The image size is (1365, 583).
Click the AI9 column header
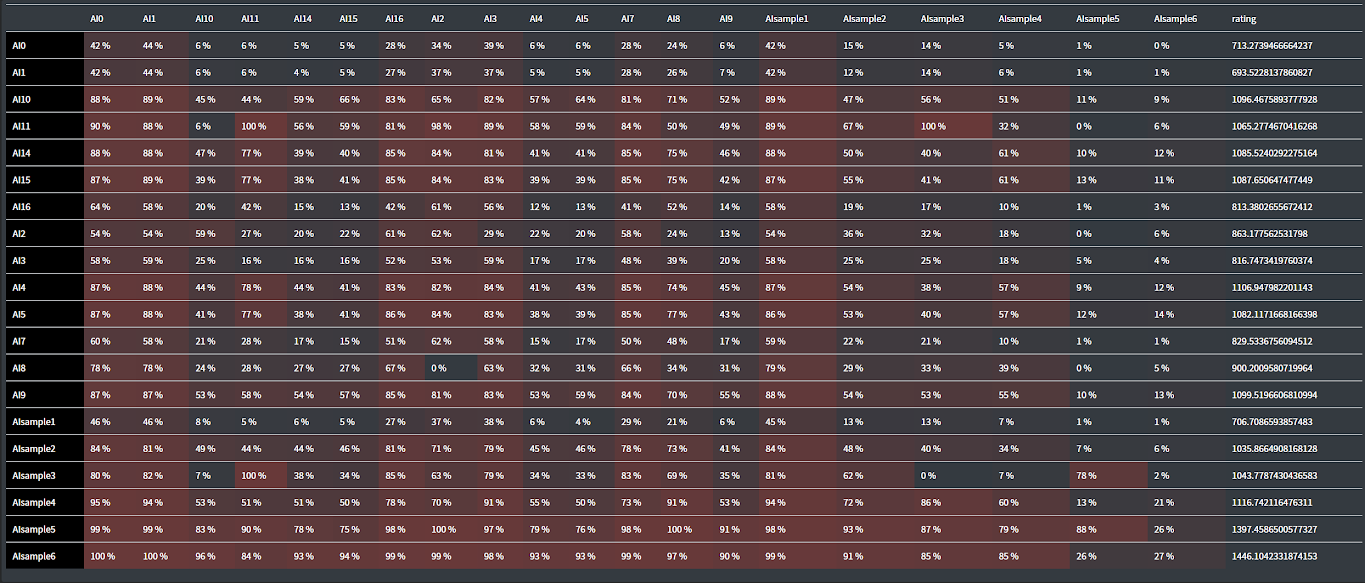(727, 19)
